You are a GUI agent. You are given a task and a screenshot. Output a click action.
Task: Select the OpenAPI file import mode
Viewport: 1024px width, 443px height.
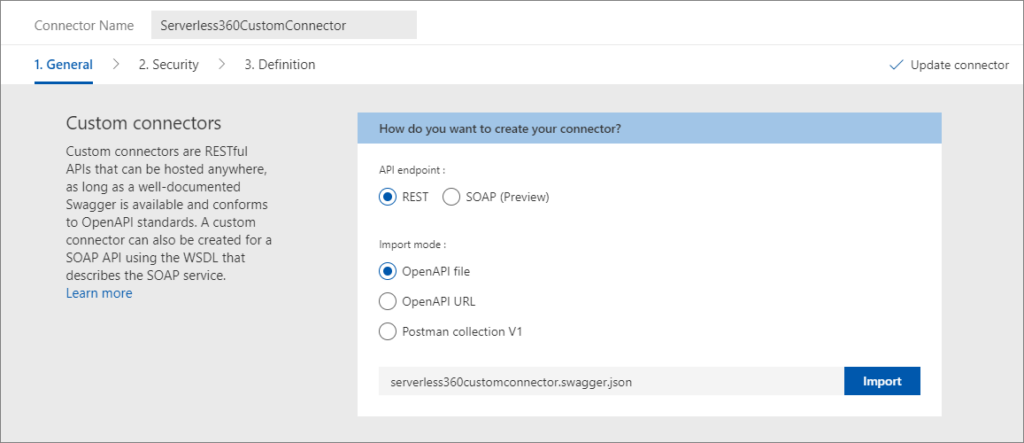[388, 271]
